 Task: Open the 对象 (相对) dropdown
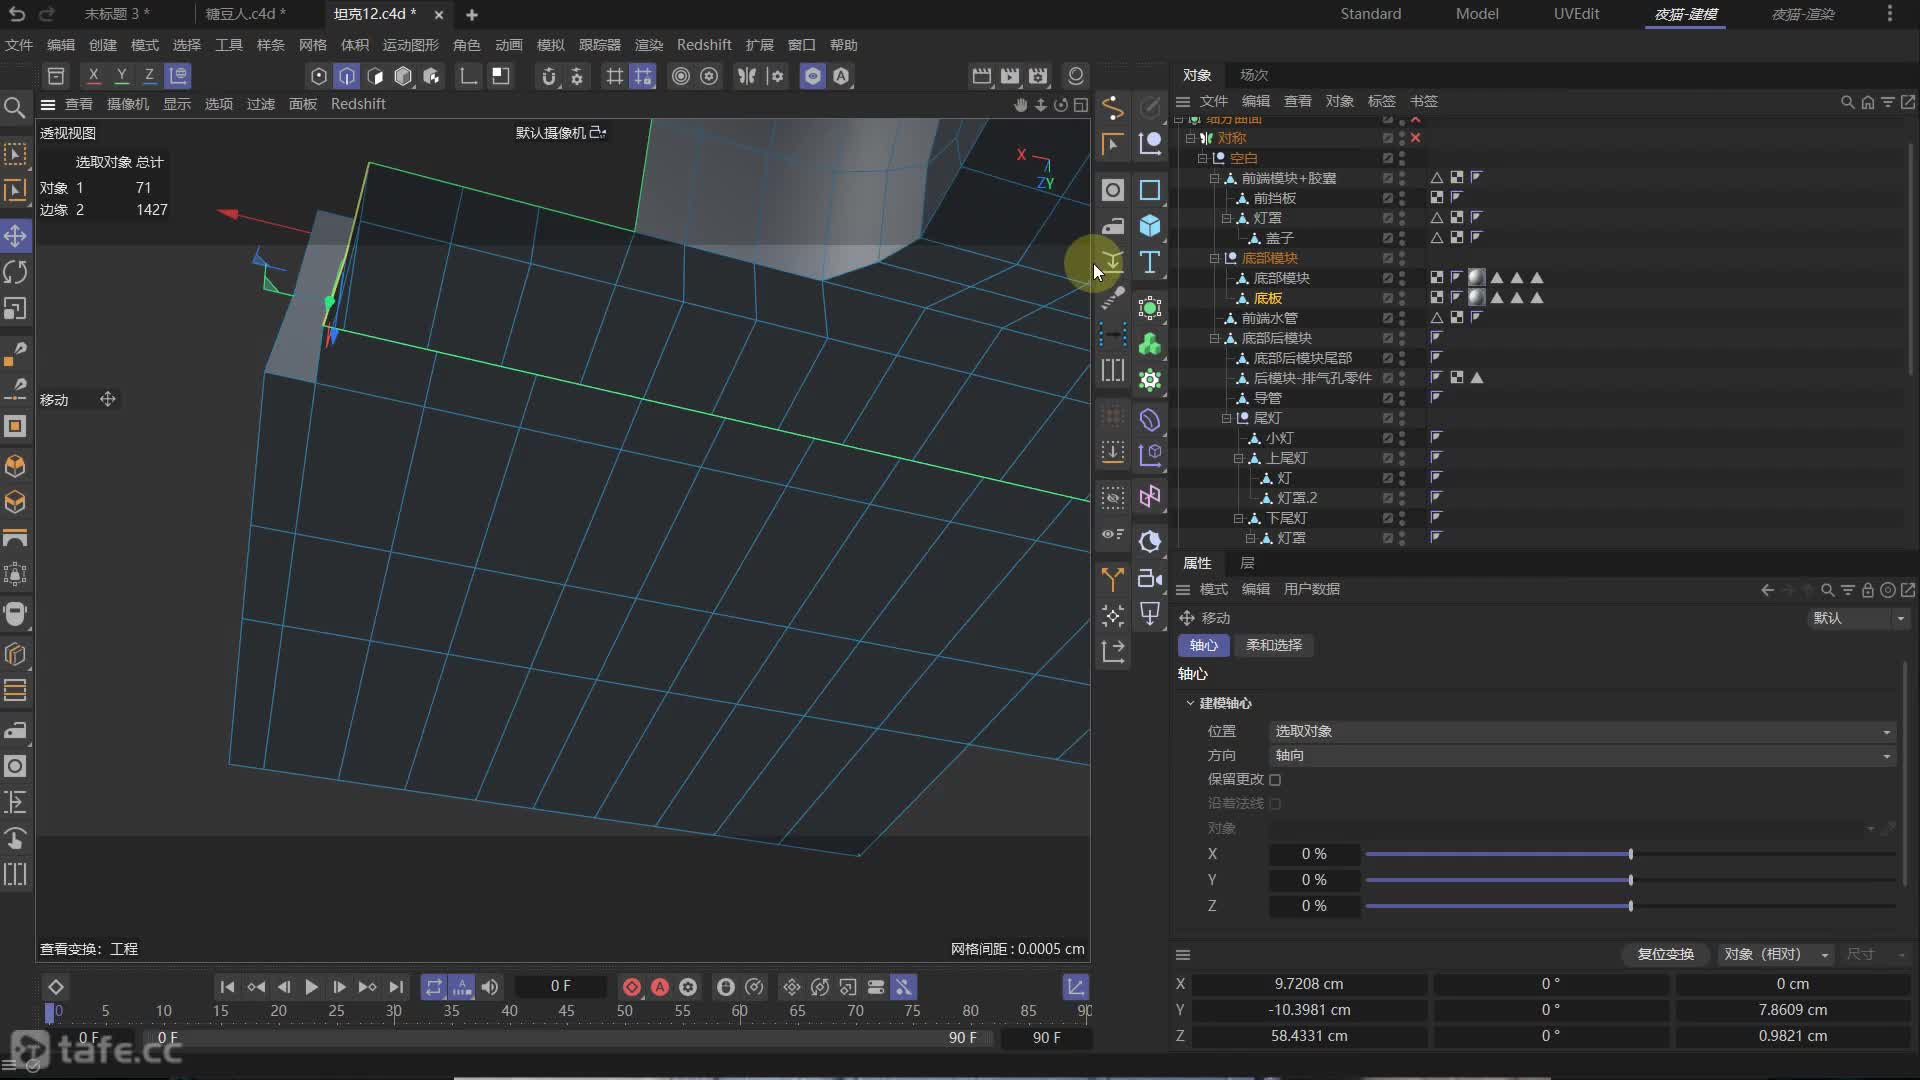pyautogui.click(x=1776, y=954)
